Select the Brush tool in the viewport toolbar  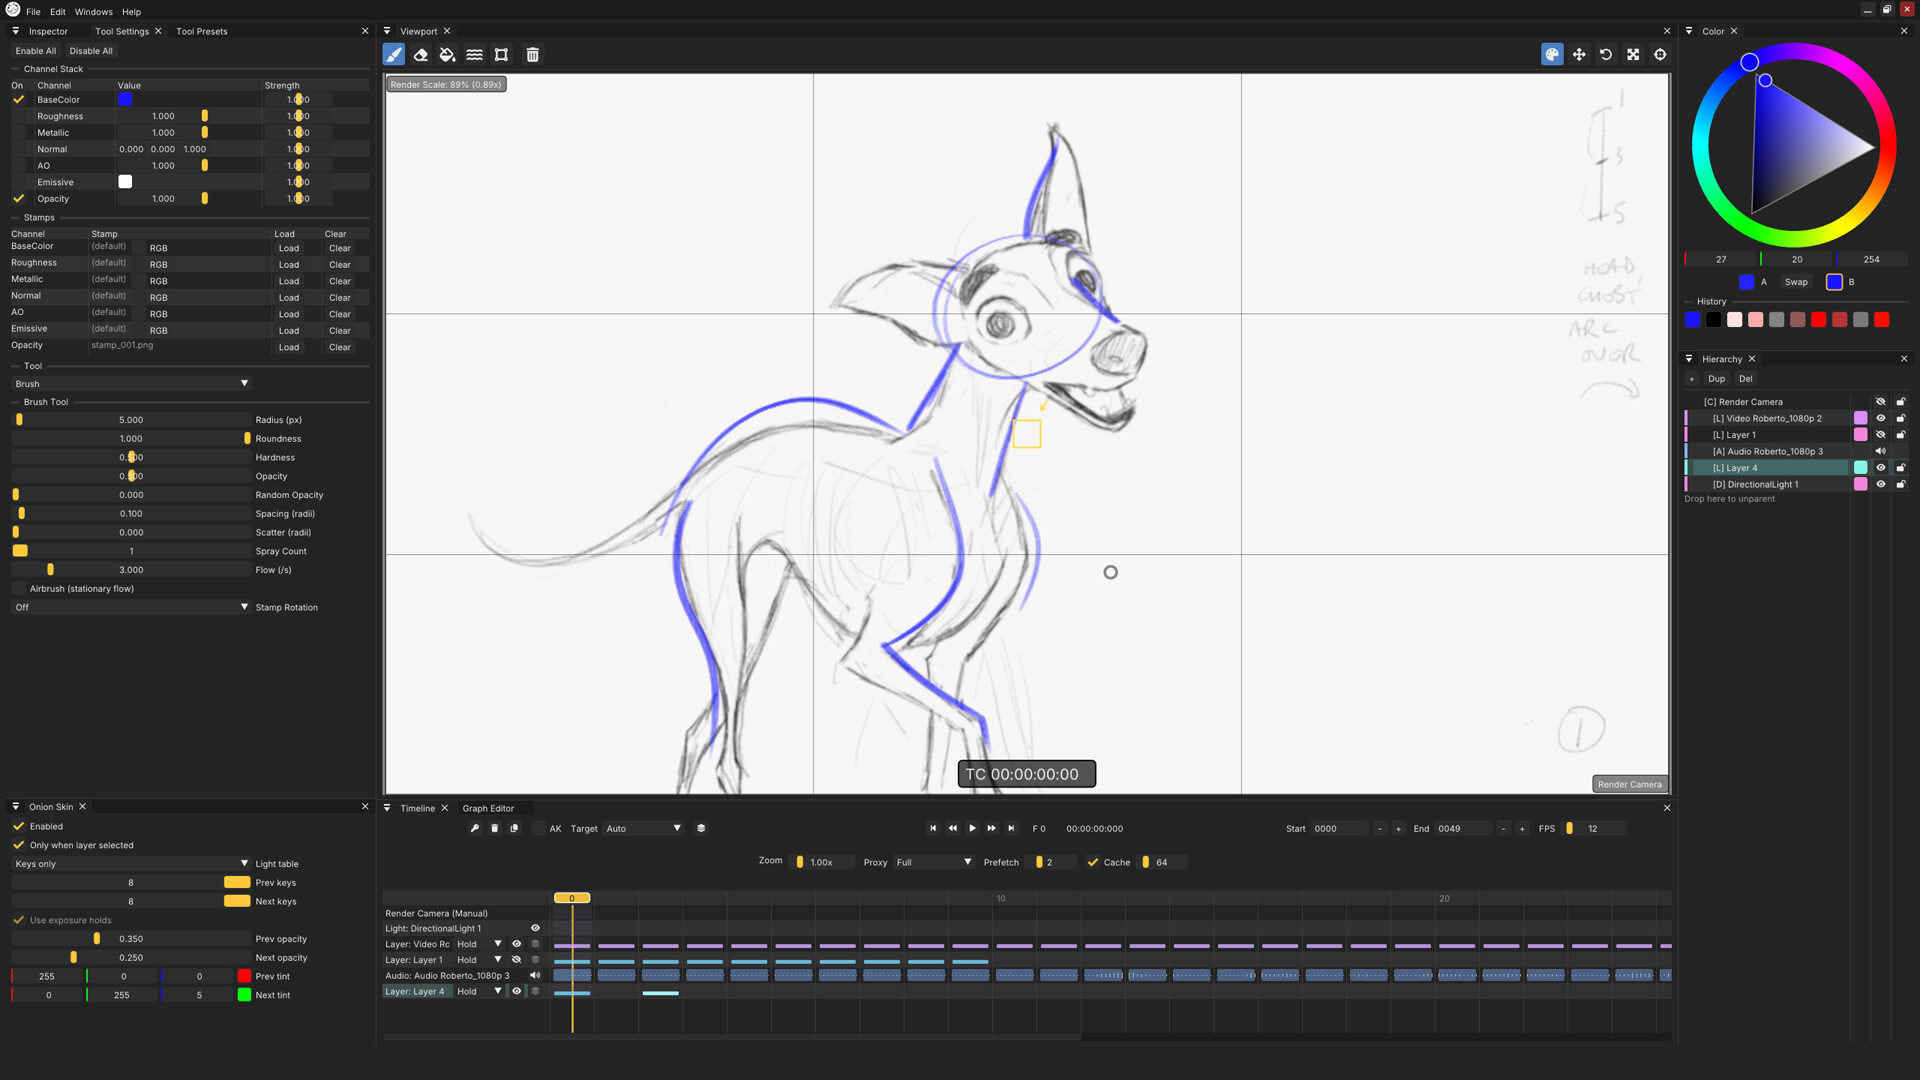click(x=393, y=55)
